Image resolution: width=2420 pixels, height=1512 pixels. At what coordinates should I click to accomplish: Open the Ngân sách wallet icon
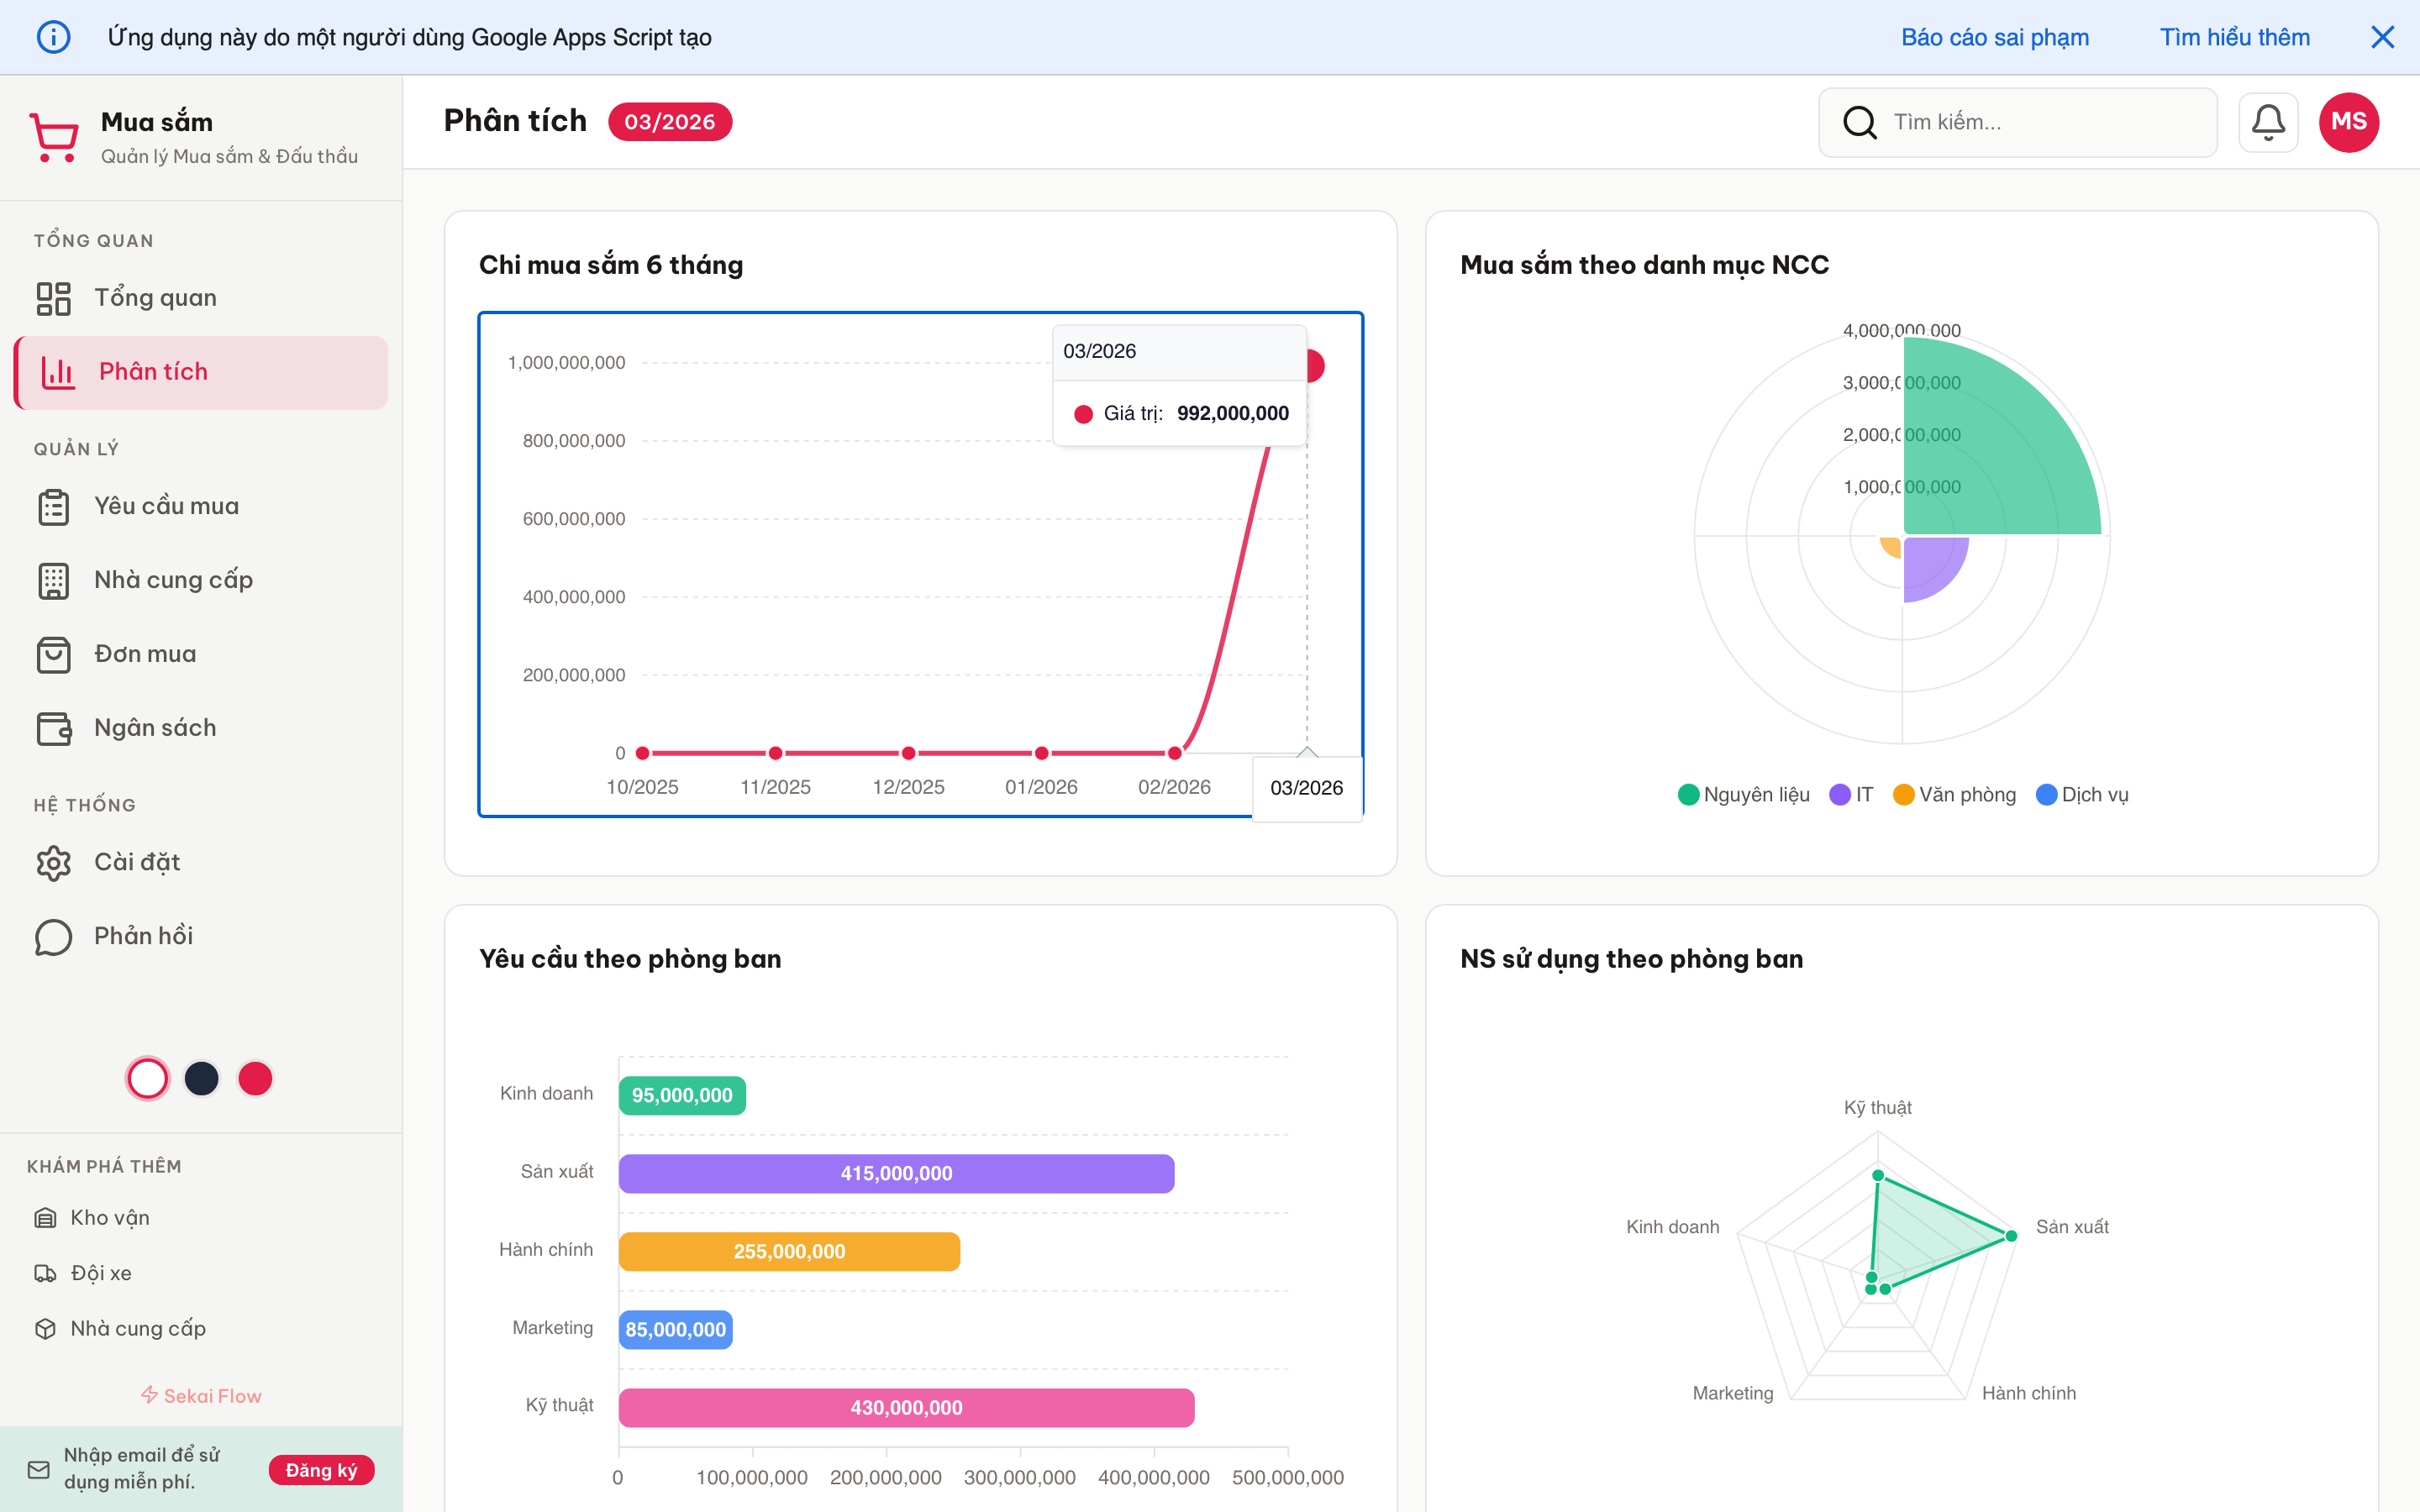54,728
